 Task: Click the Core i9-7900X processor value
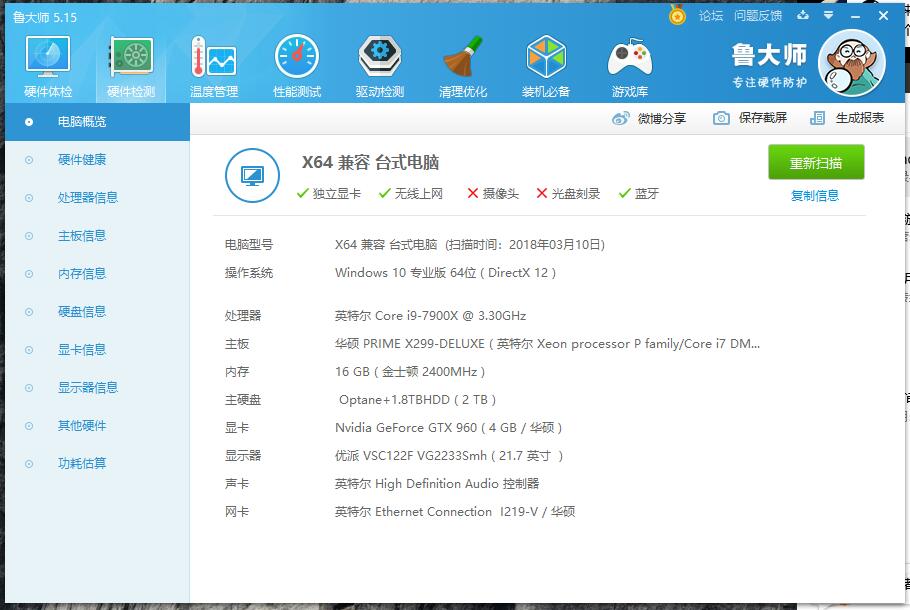click(x=431, y=316)
